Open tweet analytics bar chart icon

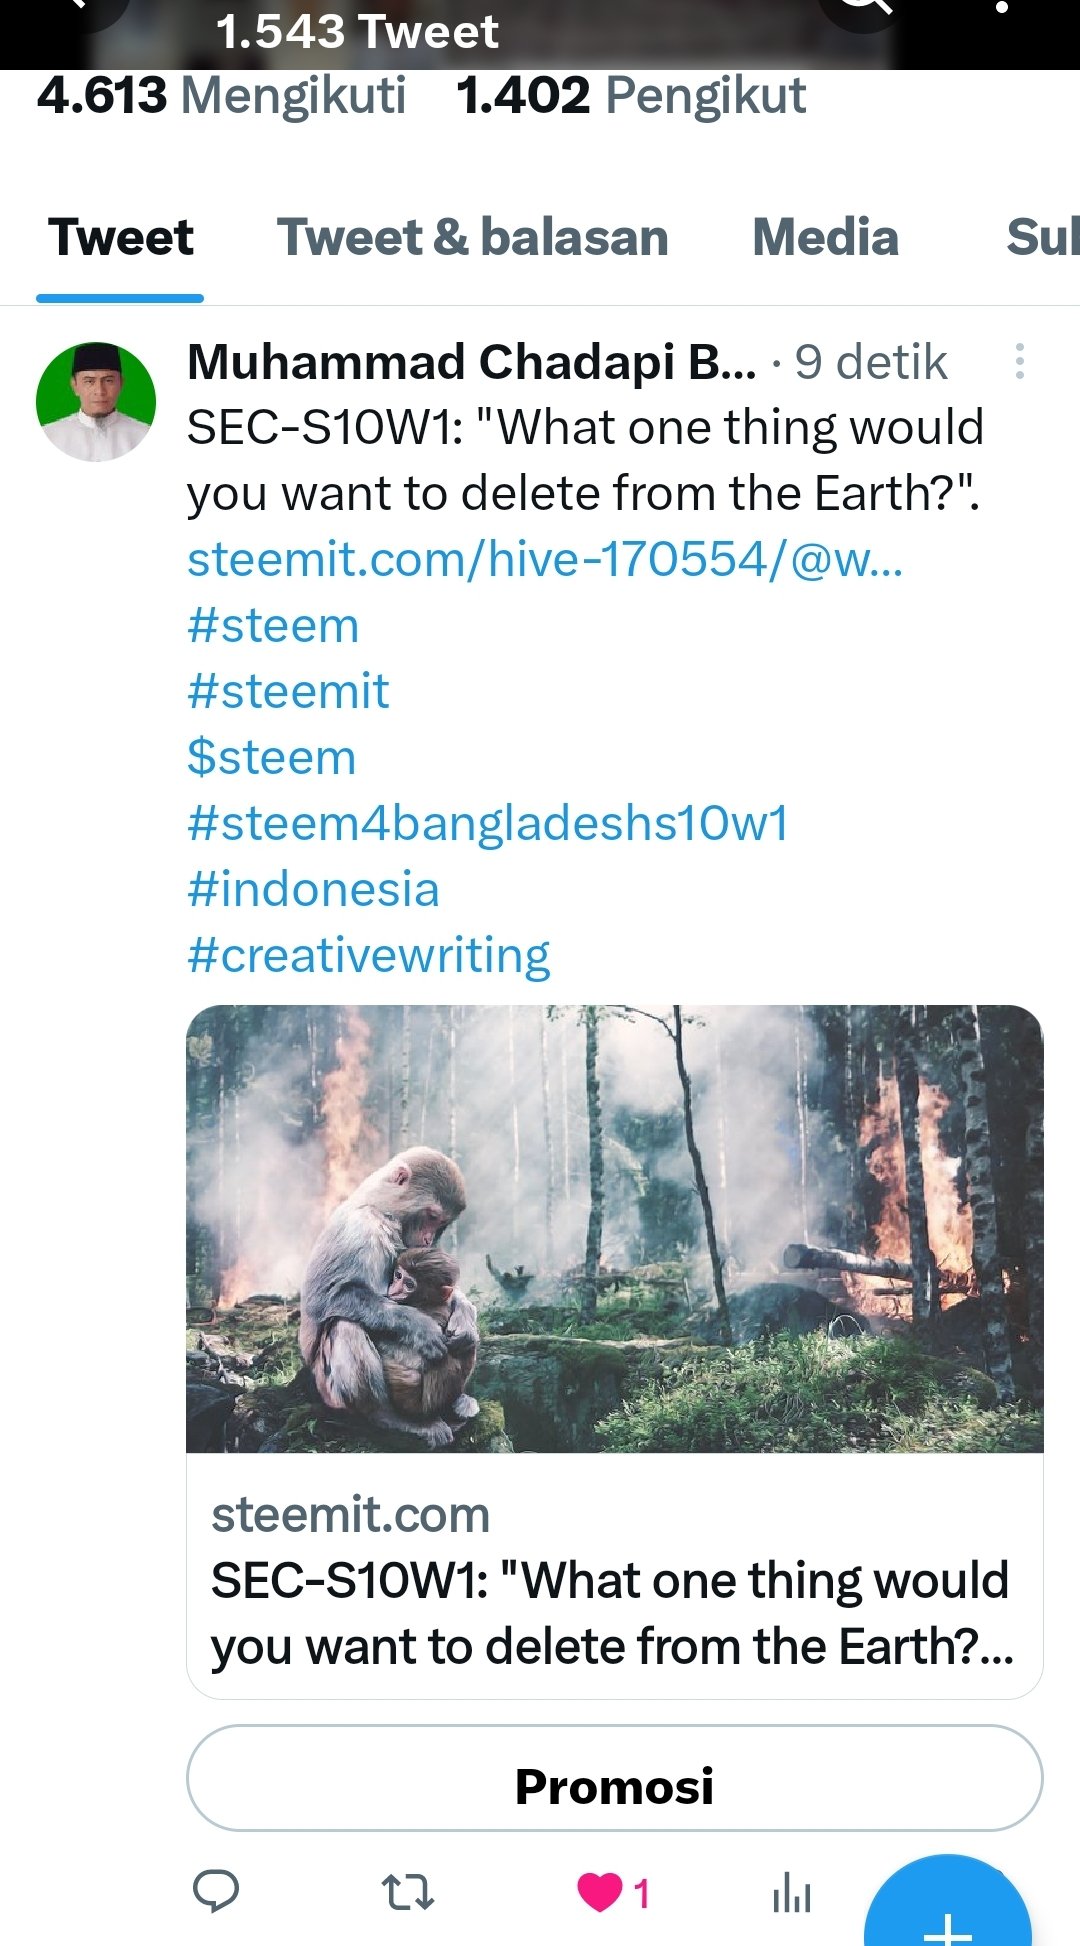coord(791,1892)
